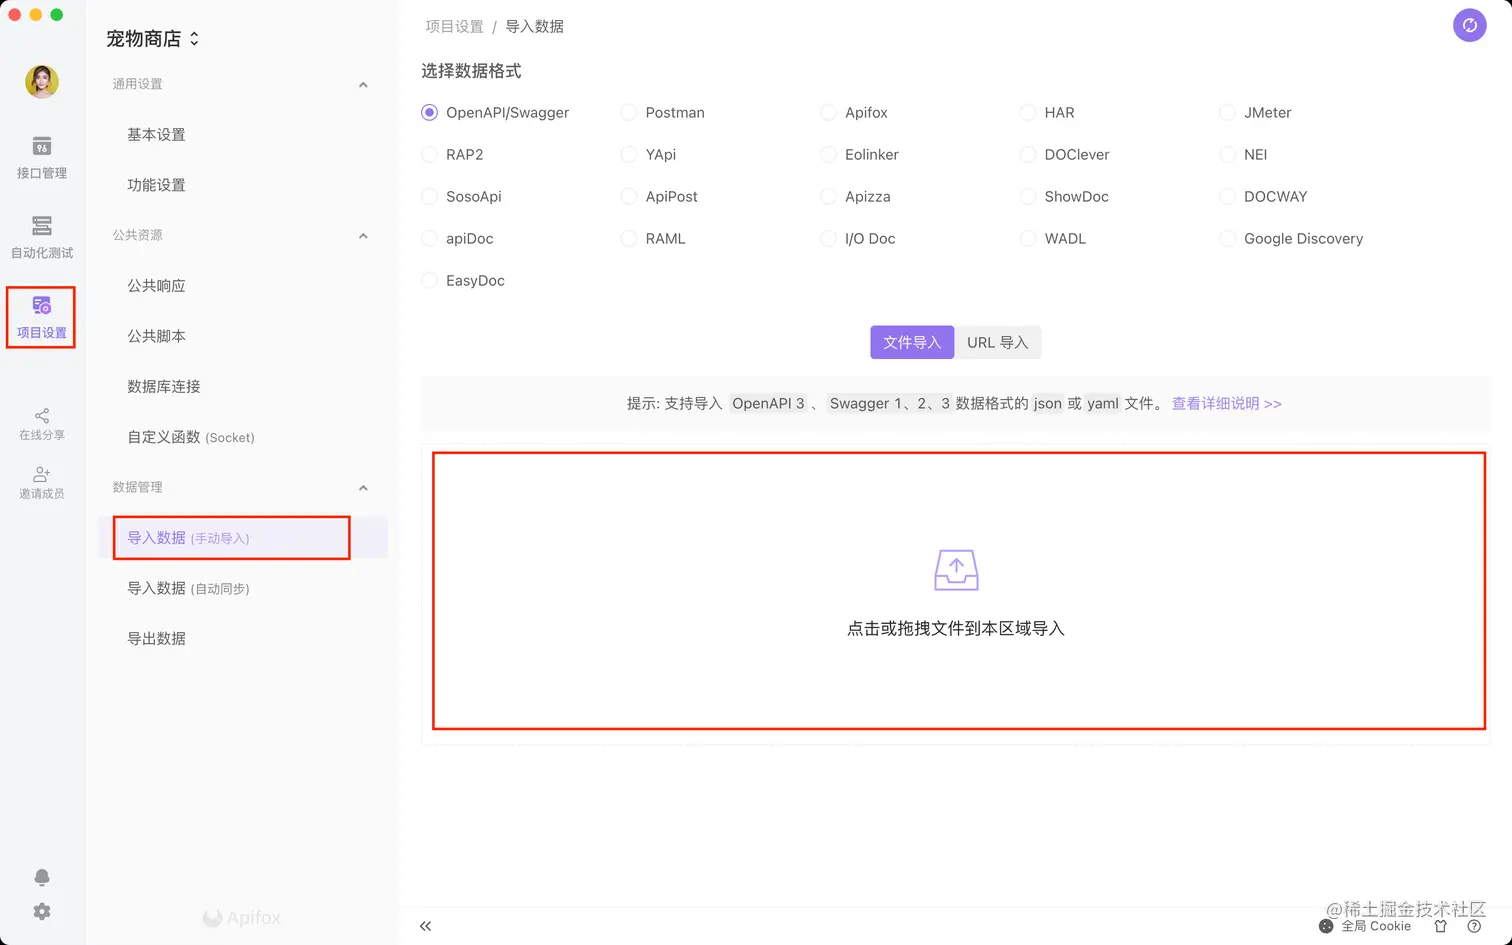Open the 在线分享 sharing icon

click(x=41, y=422)
